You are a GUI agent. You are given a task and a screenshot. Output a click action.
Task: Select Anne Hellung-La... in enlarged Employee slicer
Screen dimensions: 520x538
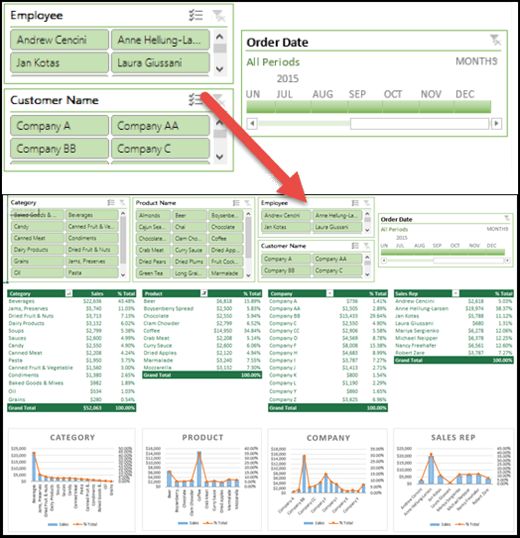tap(160, 40)
